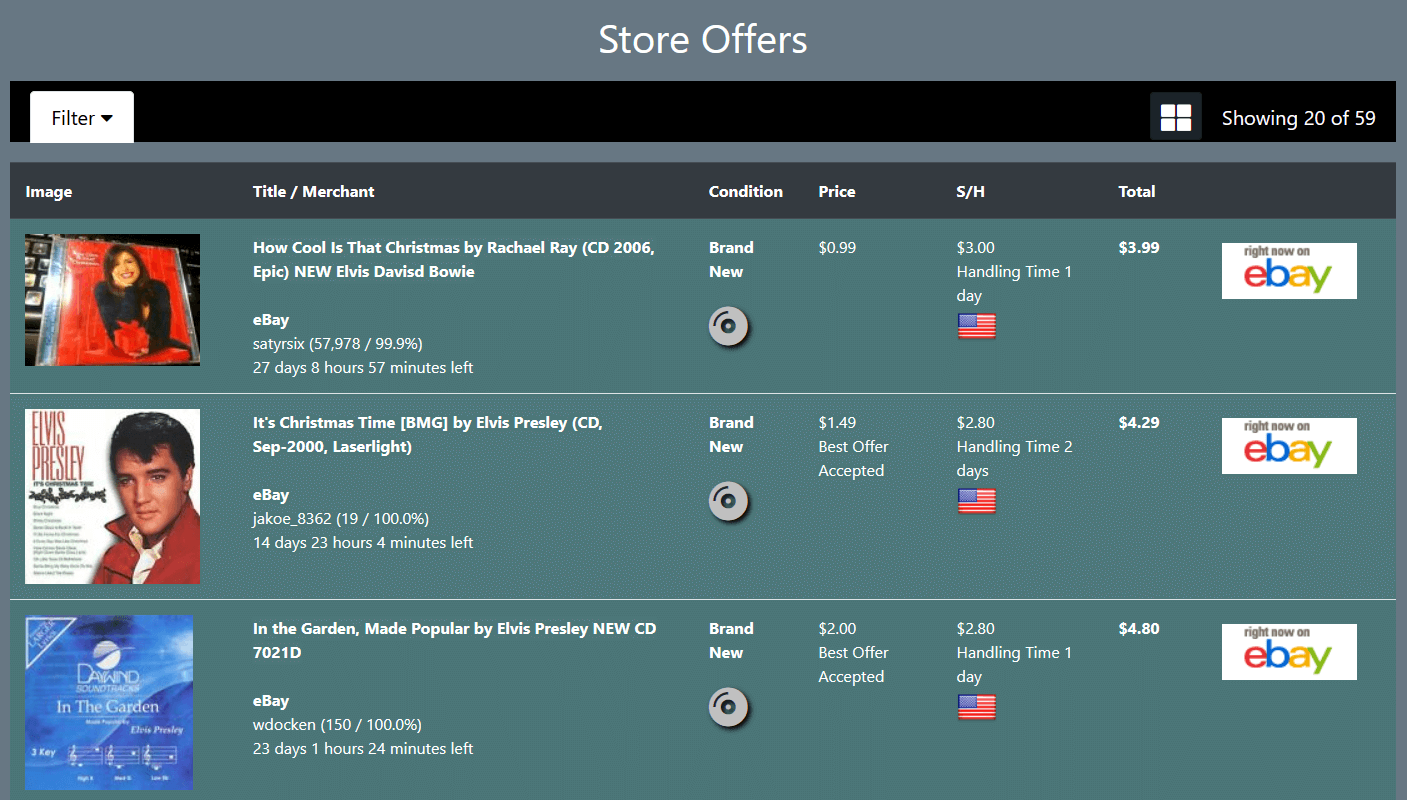Screen dimensions: 1407x800
Task: Click CD disc icon for Rachael Ray album
Action: coord(729,327)
